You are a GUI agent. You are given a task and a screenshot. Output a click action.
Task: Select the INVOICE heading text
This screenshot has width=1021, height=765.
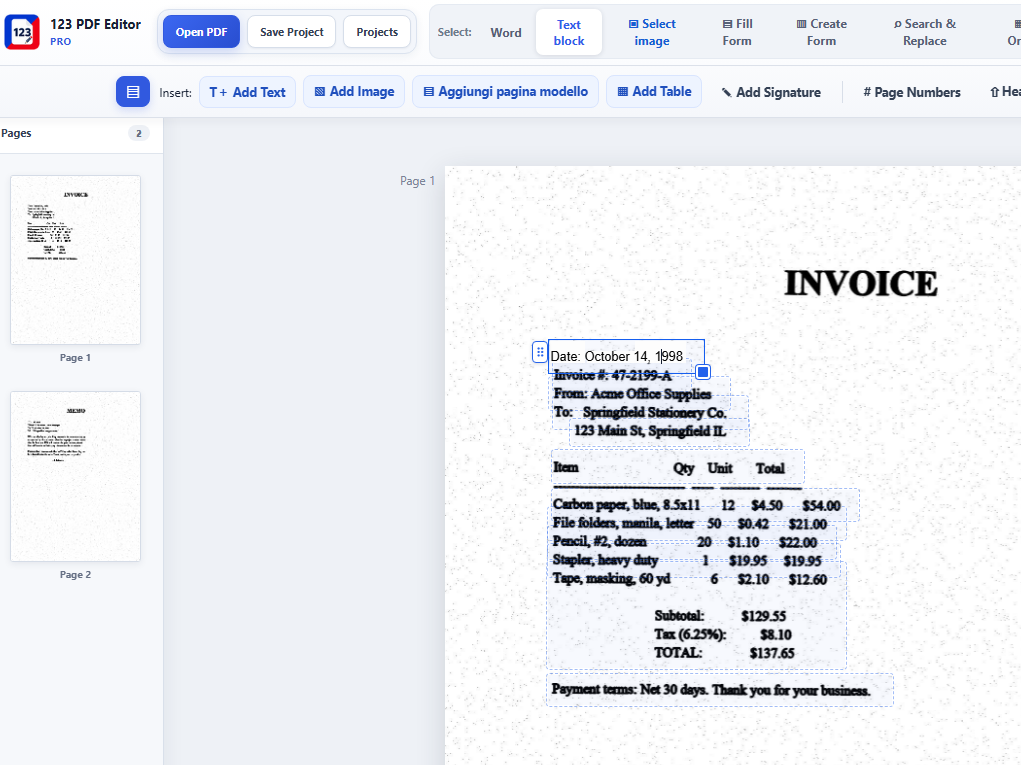pos(860,284)
